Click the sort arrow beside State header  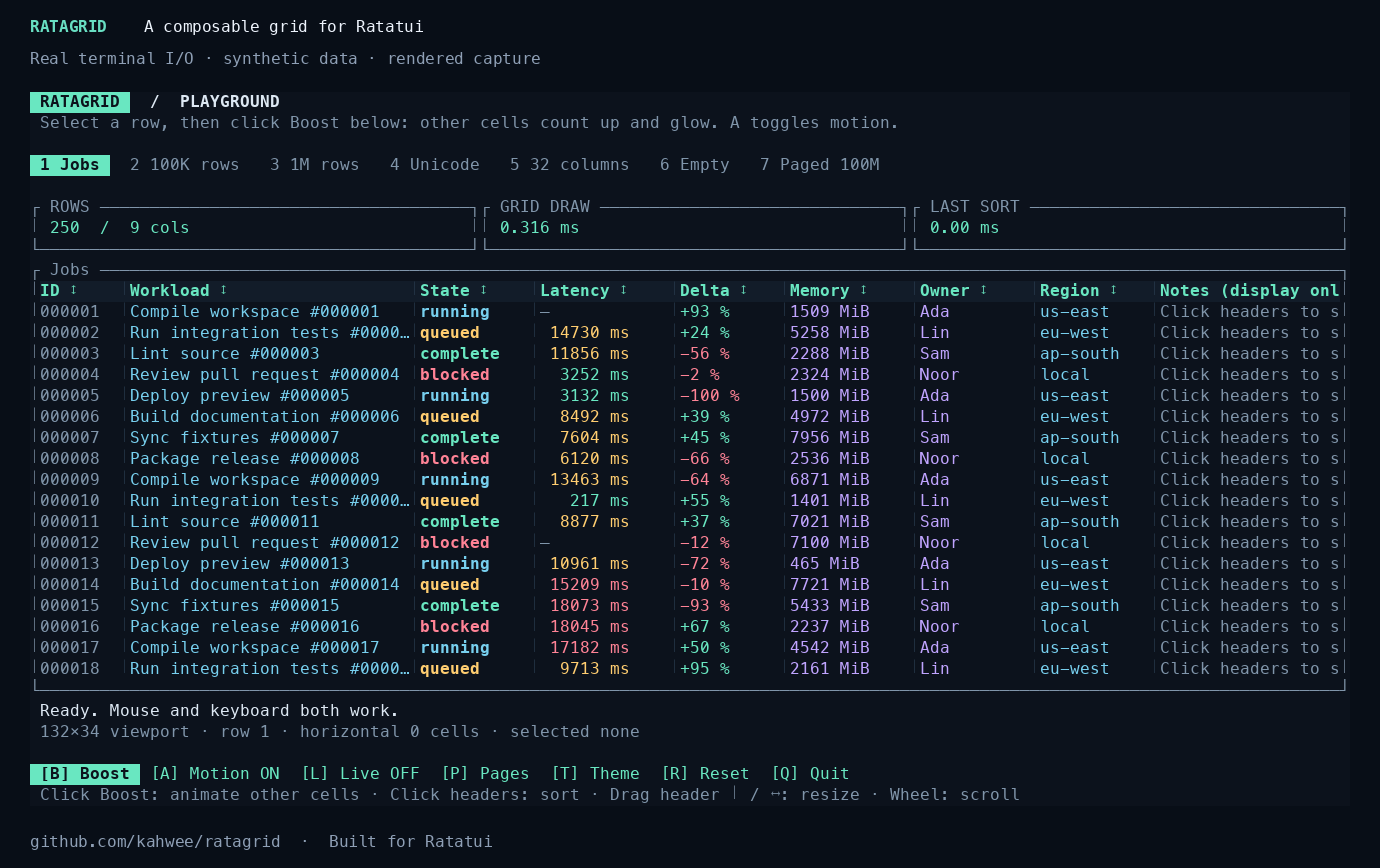tap(484, 290)
